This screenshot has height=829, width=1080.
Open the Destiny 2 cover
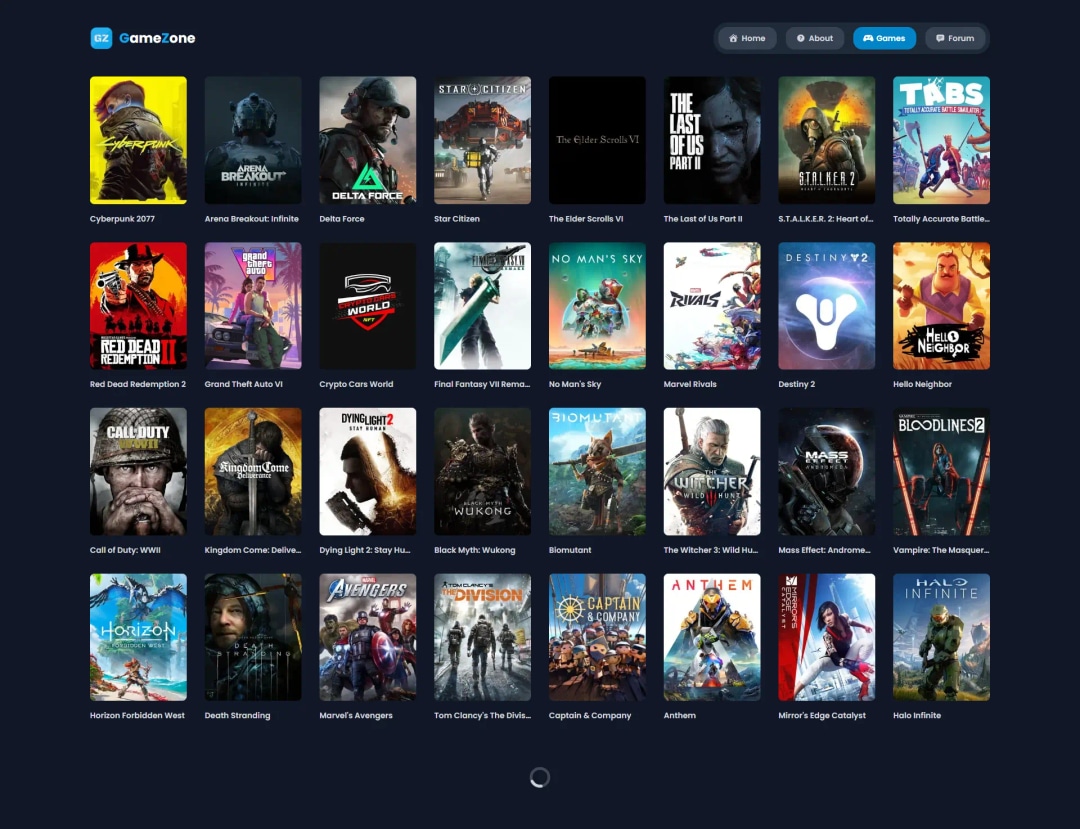click(827, 306)
